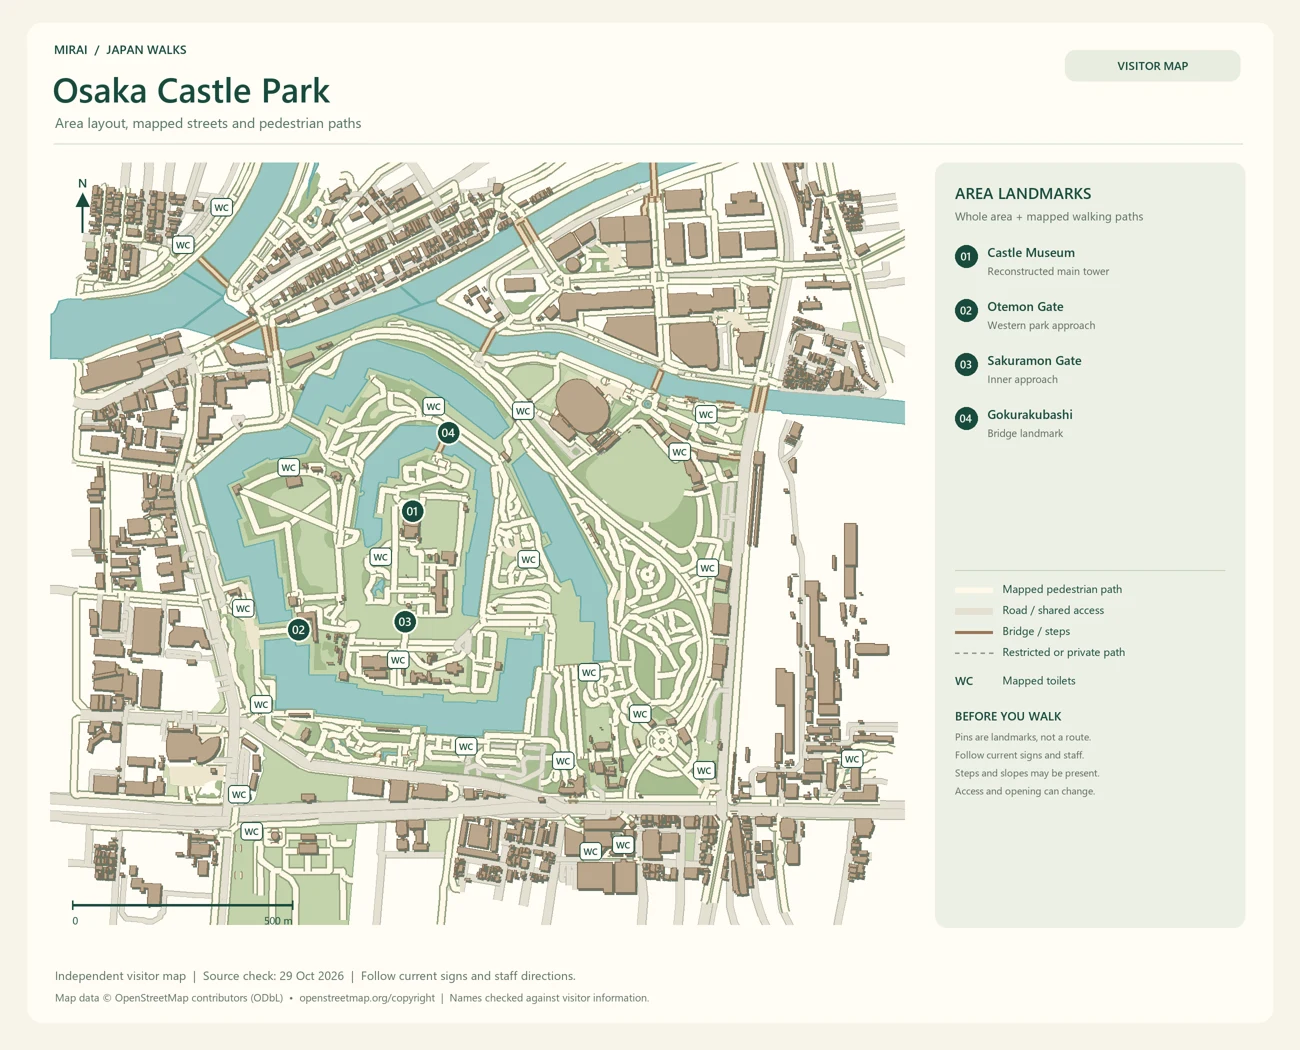Select the 04 badge beside Gokurakubashi
This screenshot has height=1050, width=1300.
click(x=966, y=419)
